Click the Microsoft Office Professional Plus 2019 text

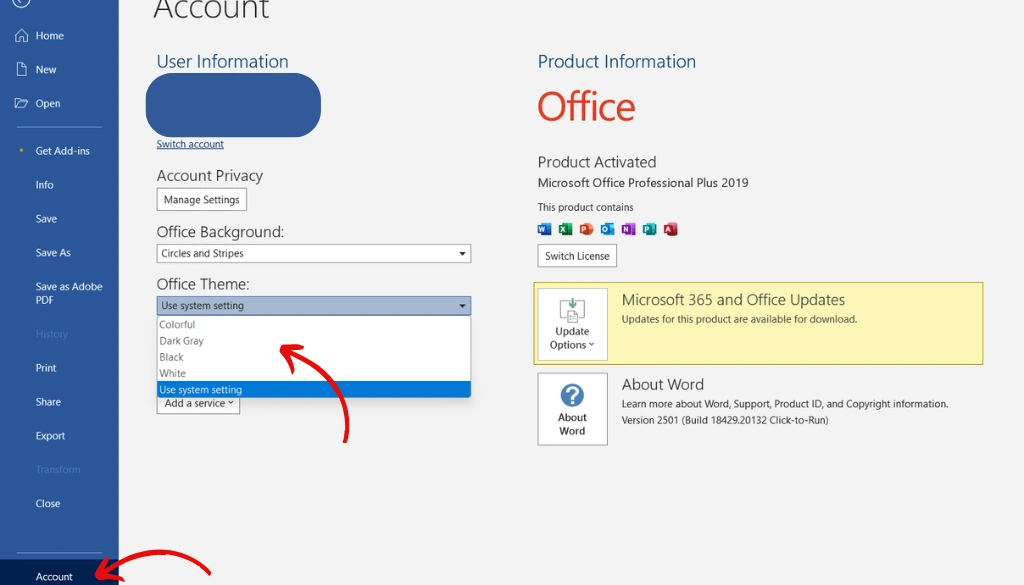click(643, 183)
